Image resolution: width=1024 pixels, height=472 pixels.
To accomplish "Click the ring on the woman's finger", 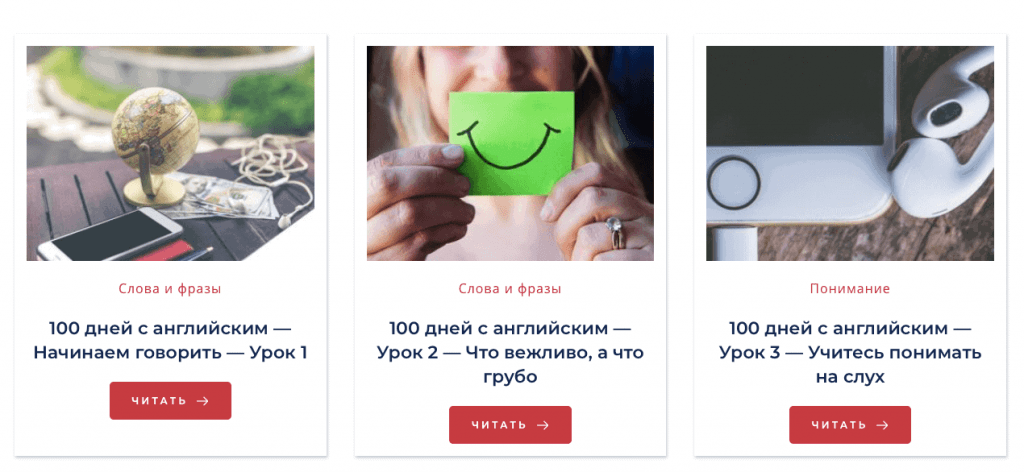I will point(616,232).
